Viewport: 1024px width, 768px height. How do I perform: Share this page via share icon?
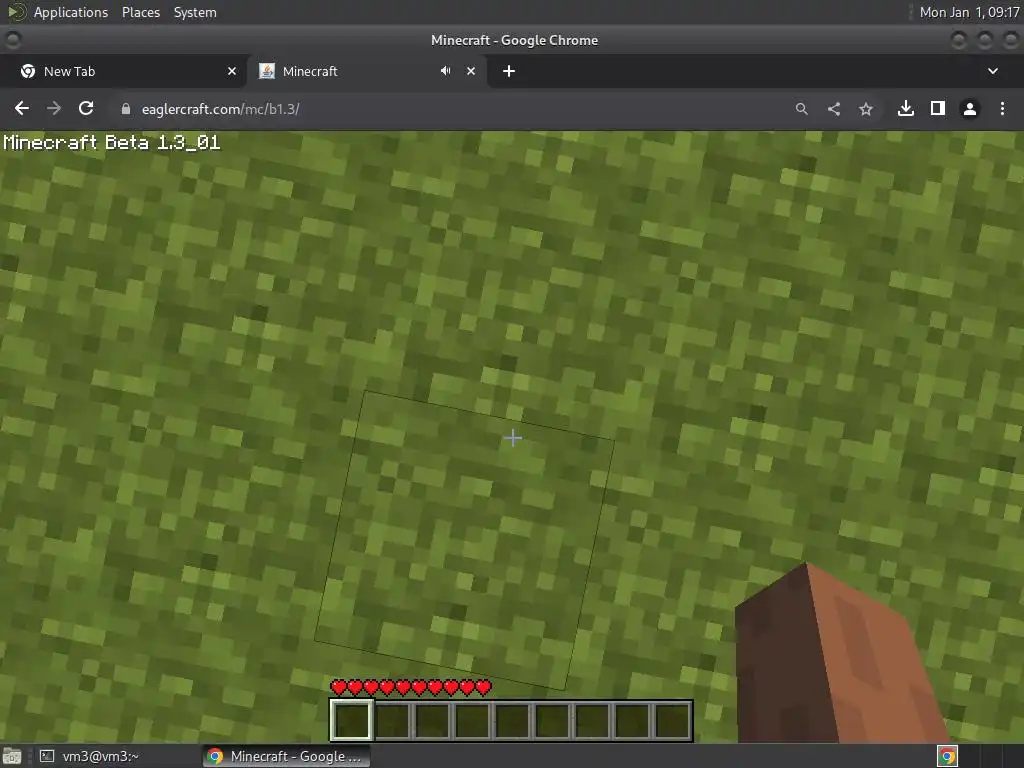coord(834,109)
